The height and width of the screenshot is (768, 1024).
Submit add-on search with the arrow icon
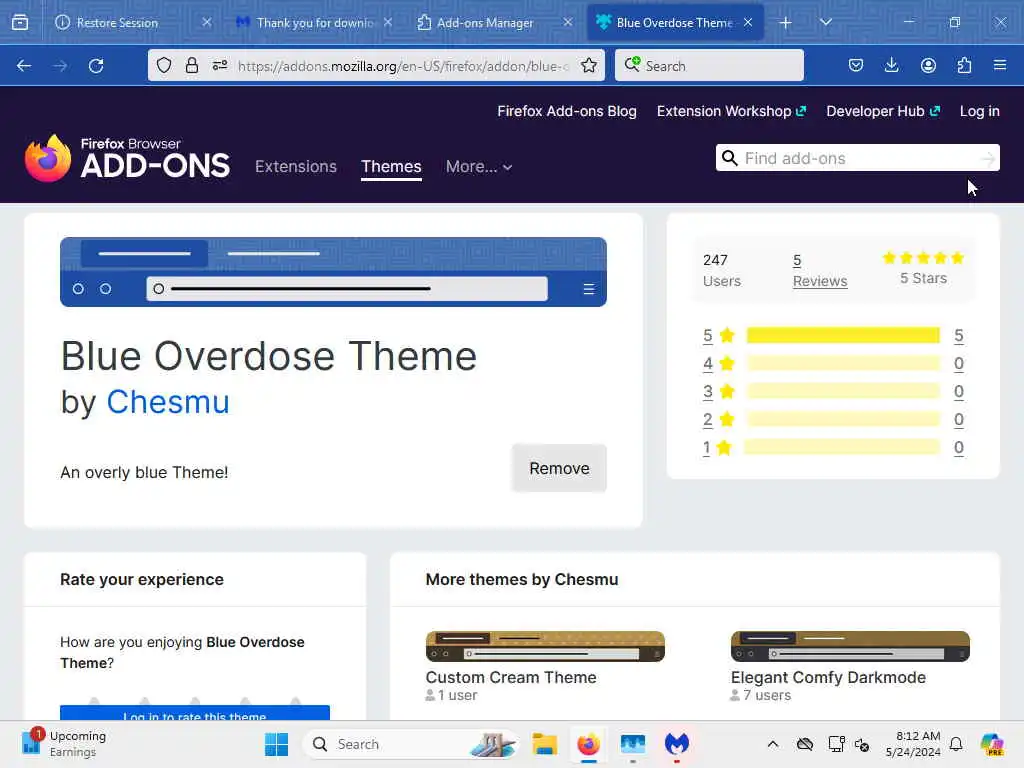[x=988, y=158]
